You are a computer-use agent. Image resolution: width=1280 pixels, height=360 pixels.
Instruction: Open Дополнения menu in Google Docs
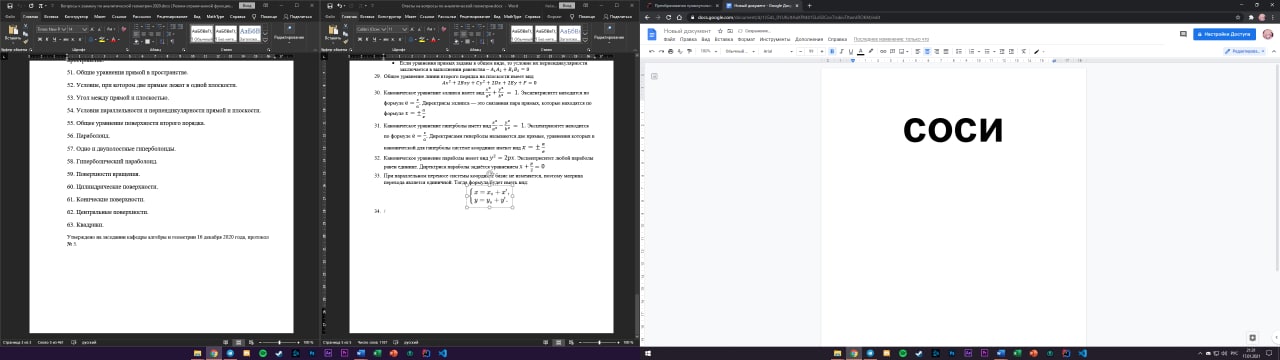tap(809, 39)
